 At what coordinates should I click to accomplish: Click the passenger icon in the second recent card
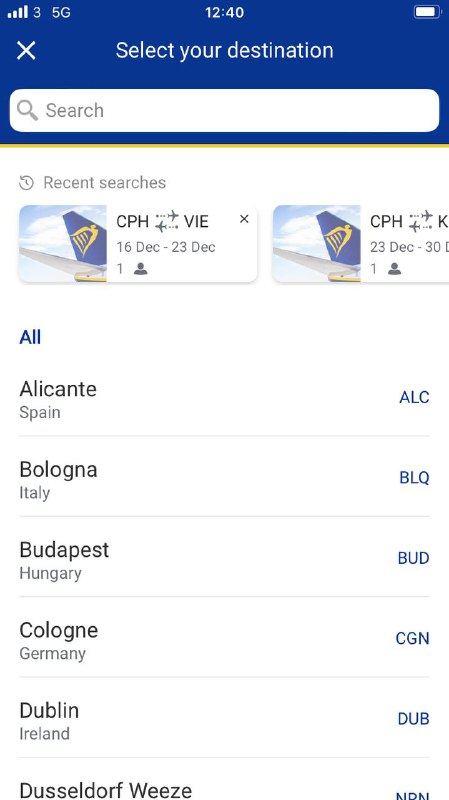pos(394,269)
